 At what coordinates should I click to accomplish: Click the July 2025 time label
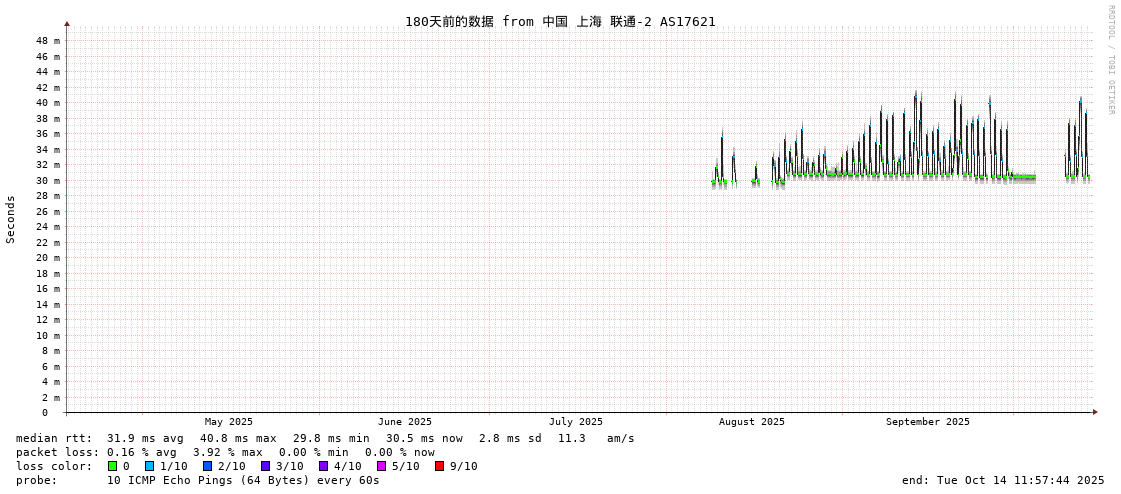pos(576,422)
